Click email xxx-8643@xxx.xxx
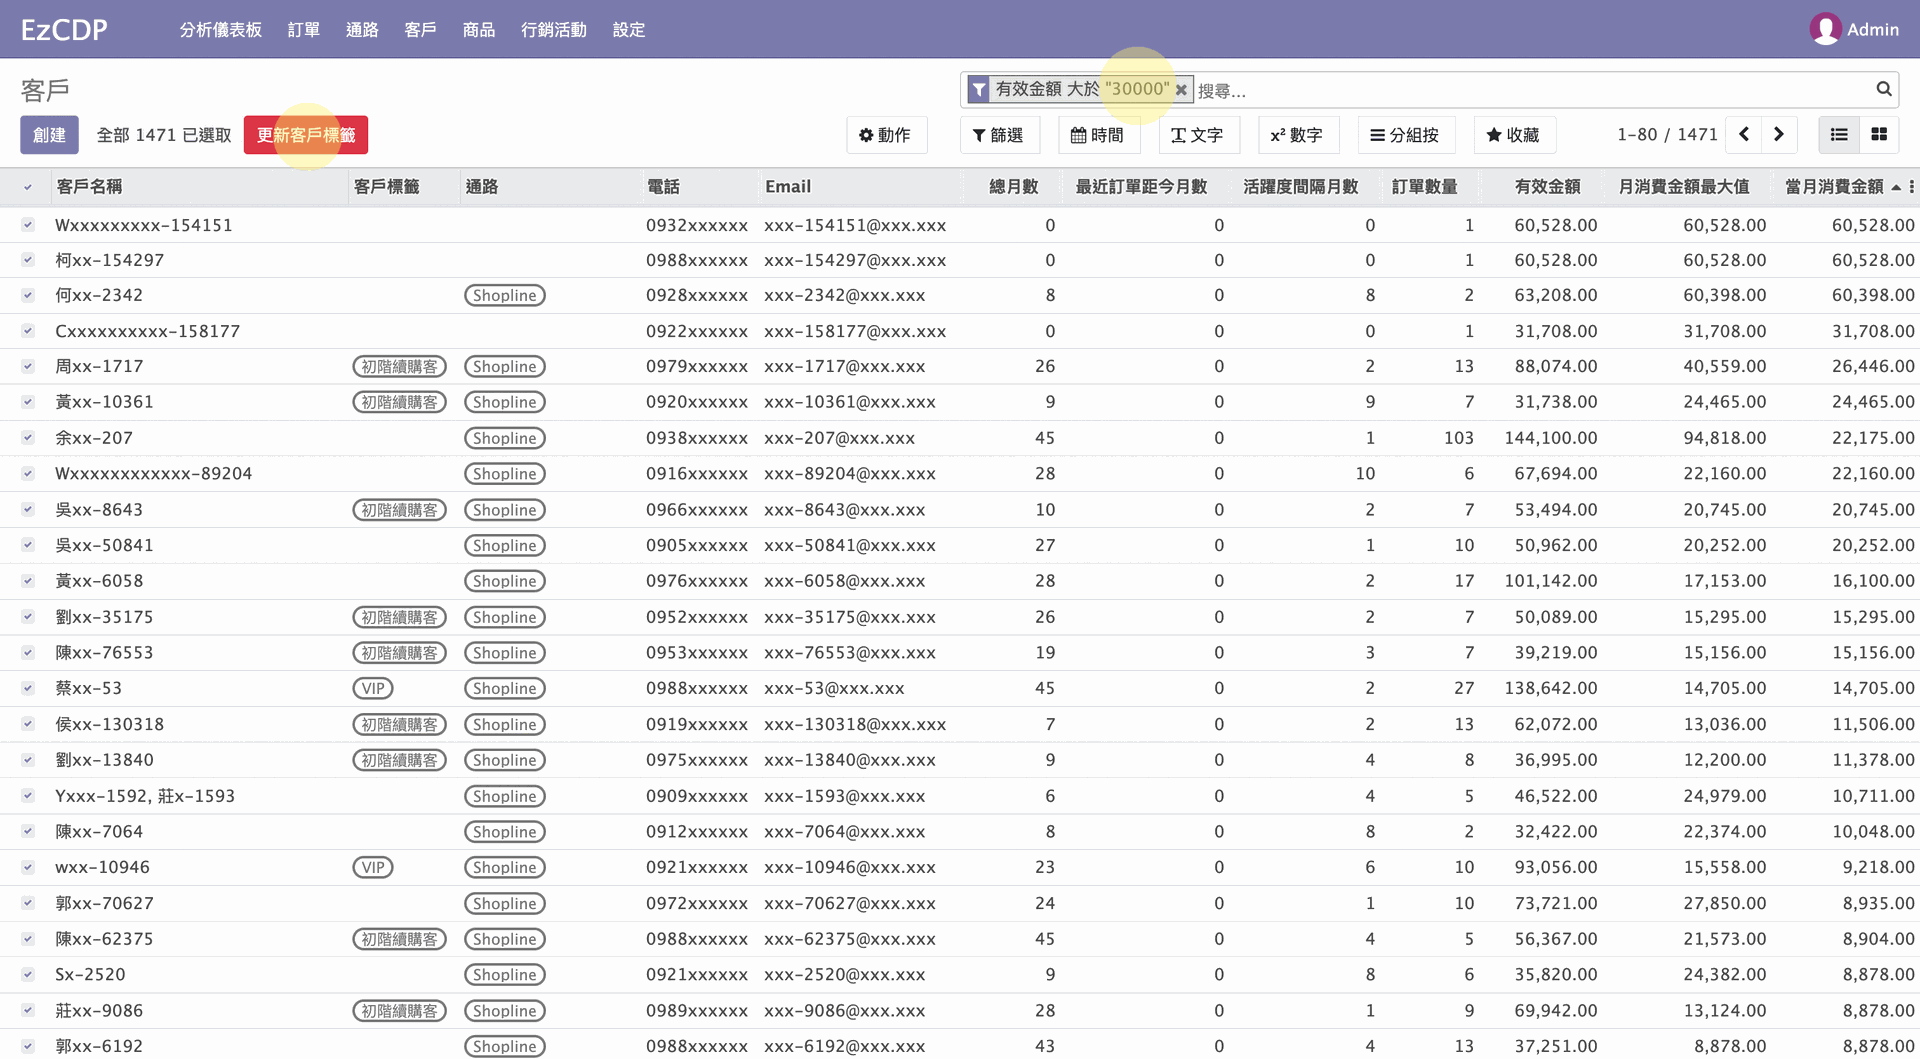Screen dimensions: 1920x1059 845,510
